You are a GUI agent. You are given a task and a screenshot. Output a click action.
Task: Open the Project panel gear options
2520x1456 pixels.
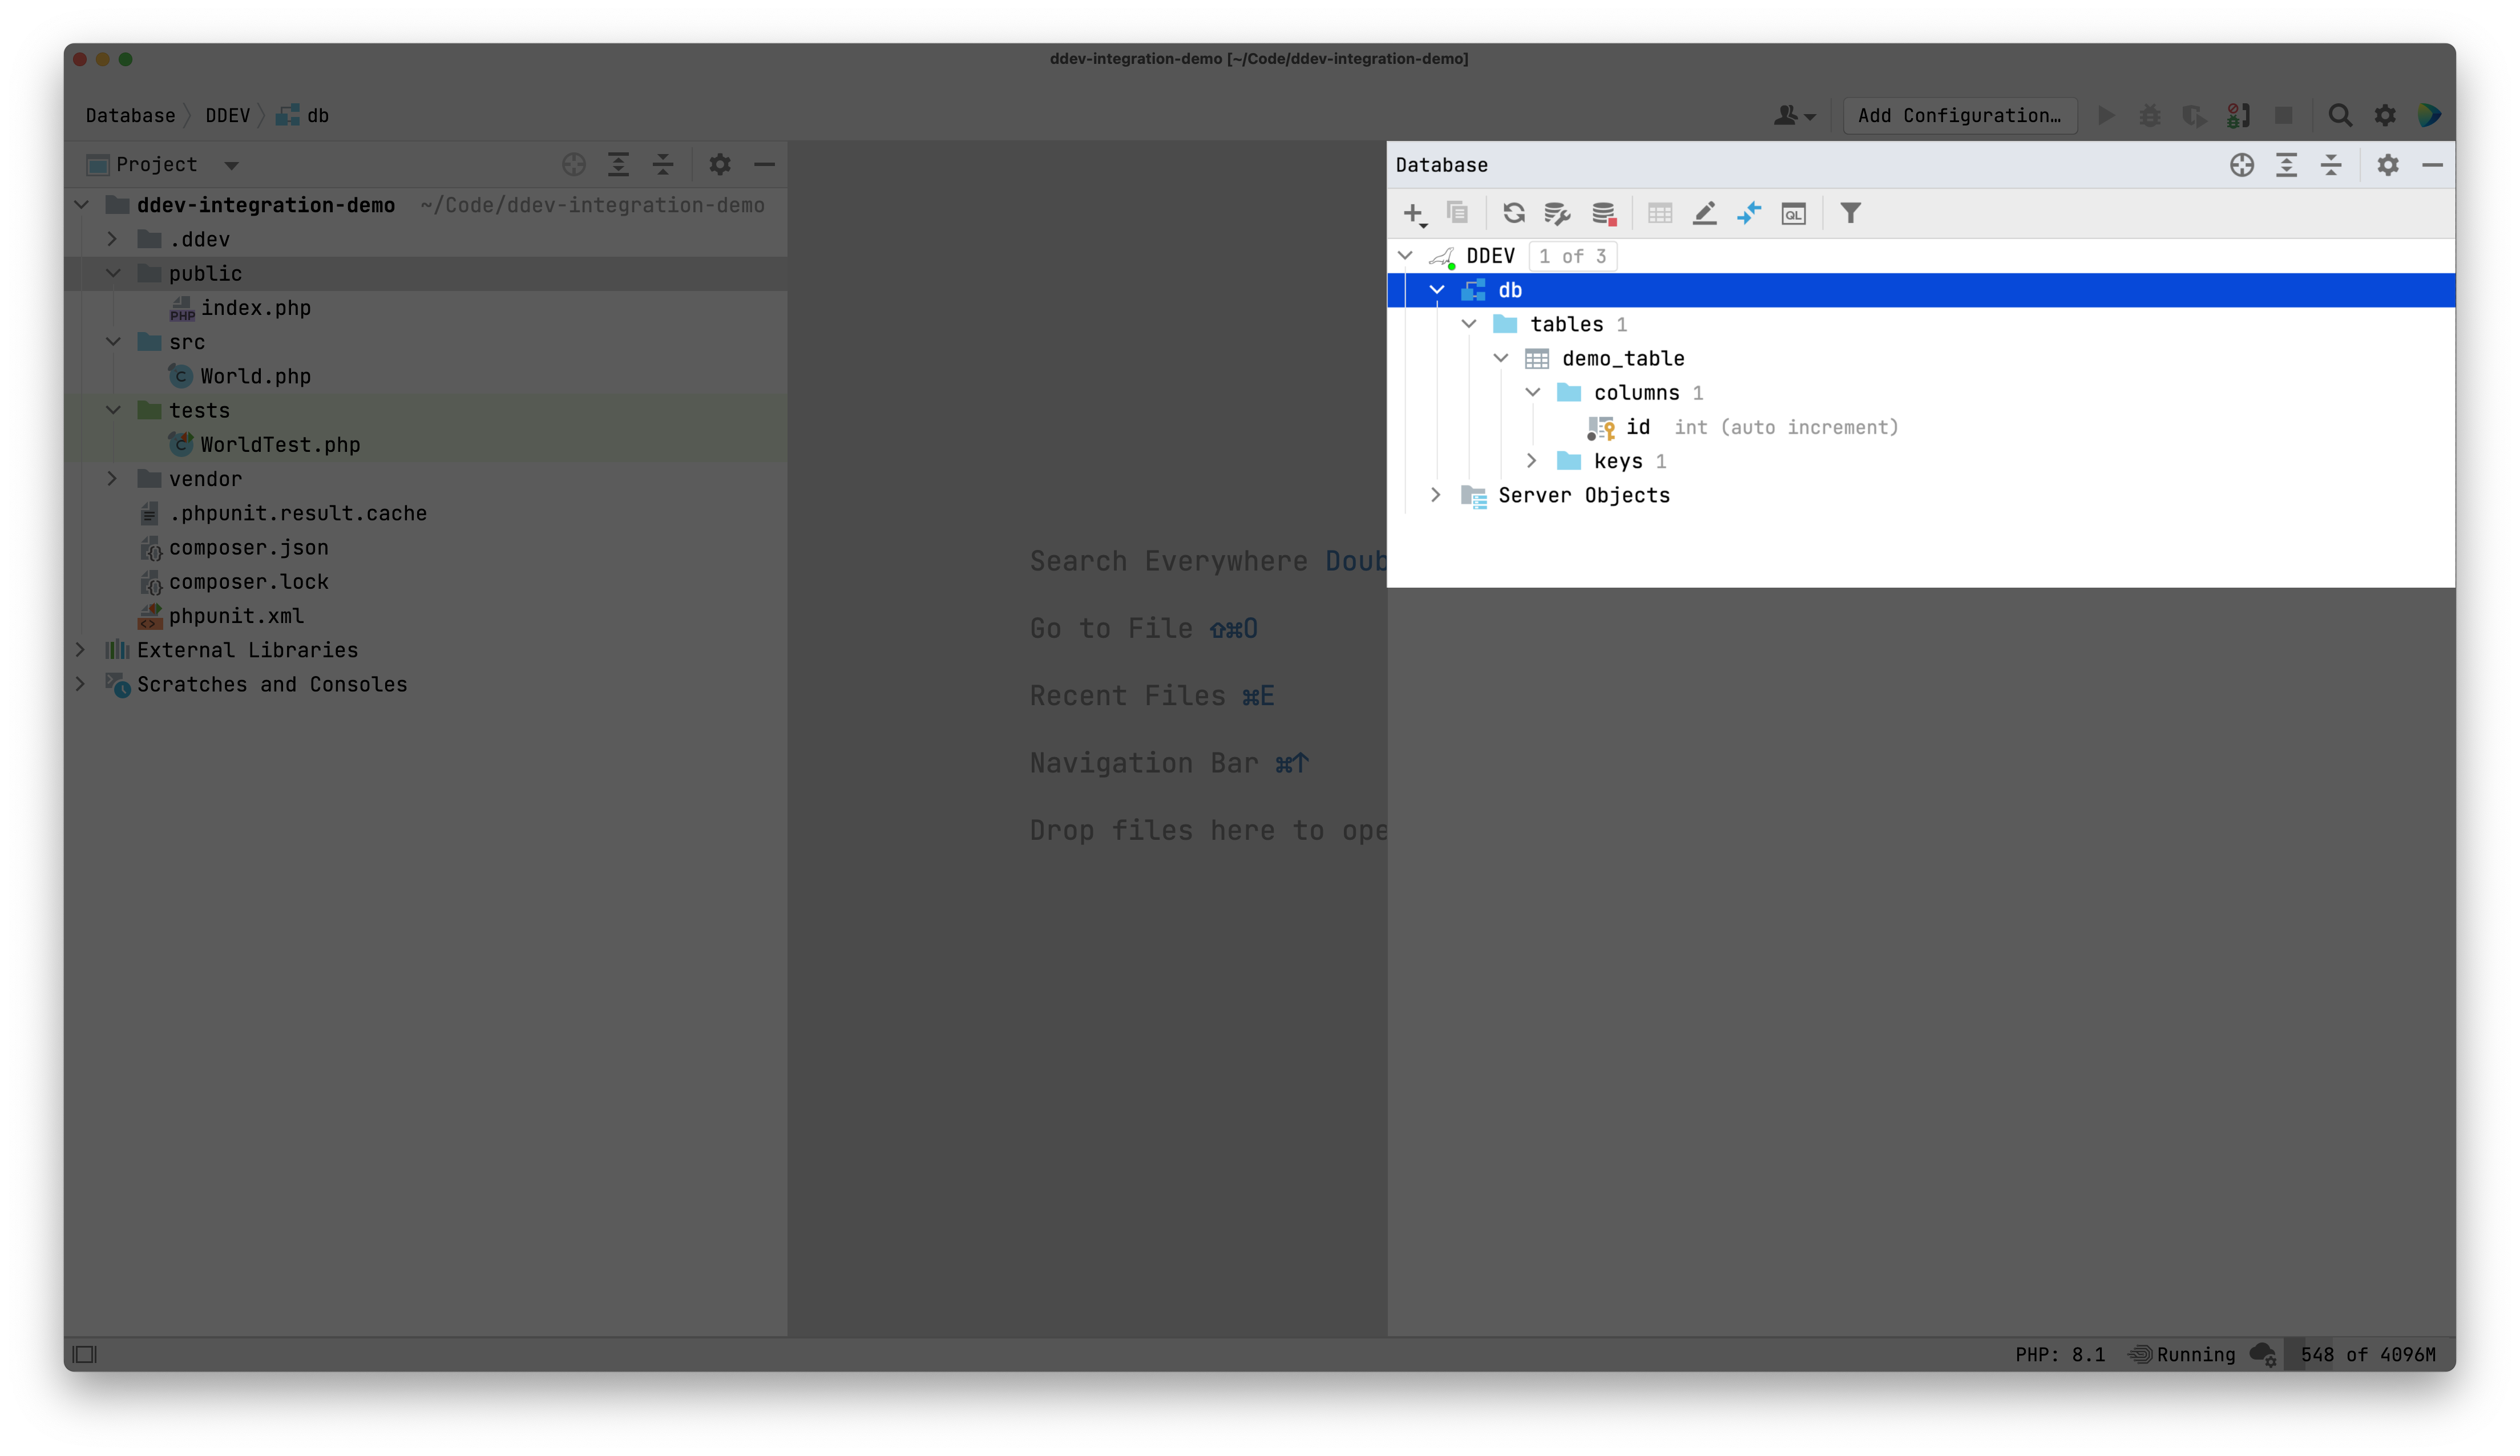coord(720,164)
